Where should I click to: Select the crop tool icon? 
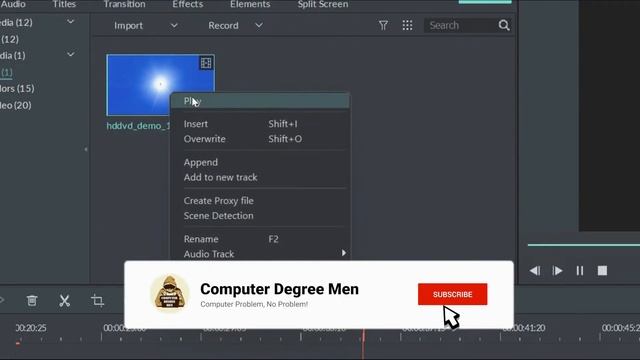[97, 301]
